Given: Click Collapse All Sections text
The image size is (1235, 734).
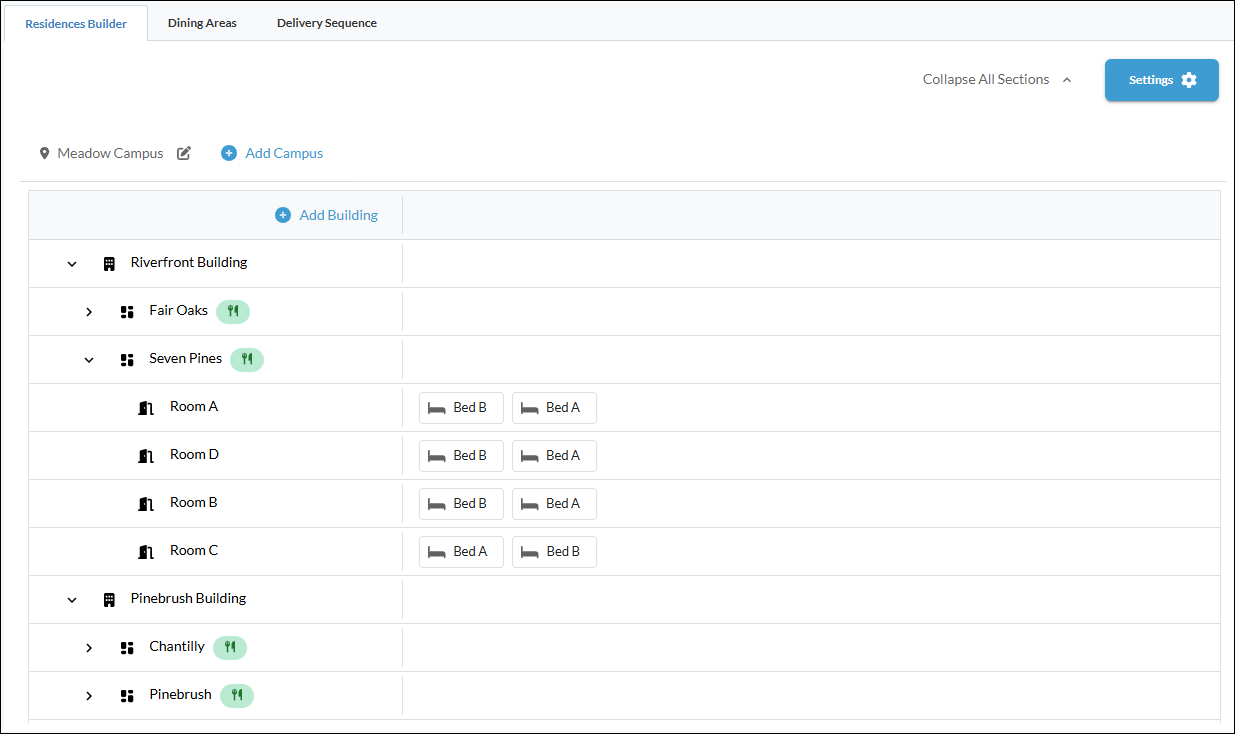Looking at the screenshot, I should pos(986,80).
